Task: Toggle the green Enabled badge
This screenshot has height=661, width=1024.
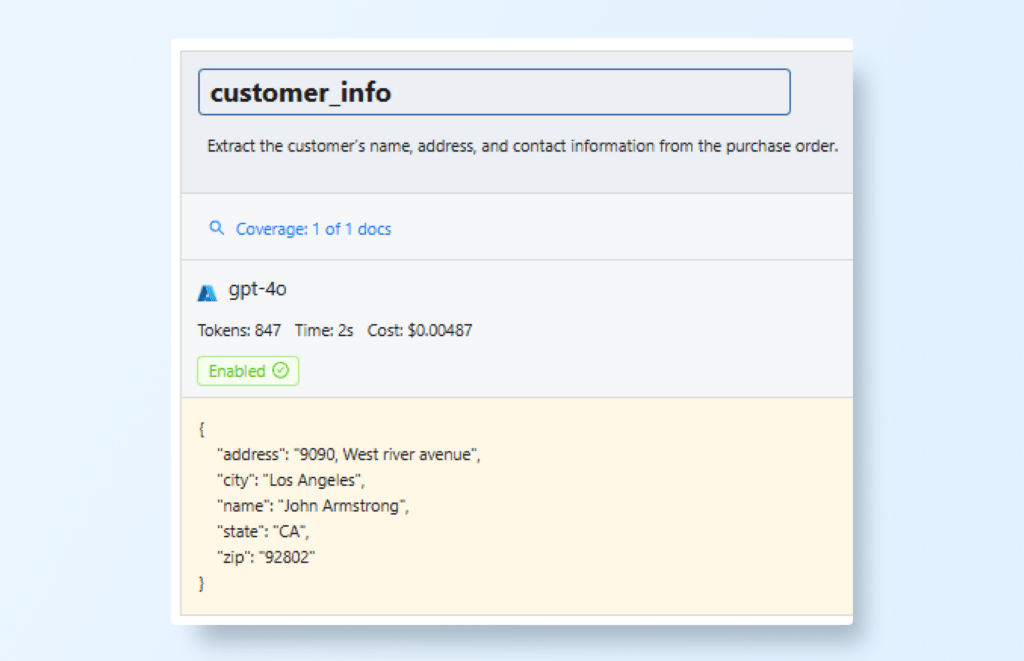Action: point(247,371)
